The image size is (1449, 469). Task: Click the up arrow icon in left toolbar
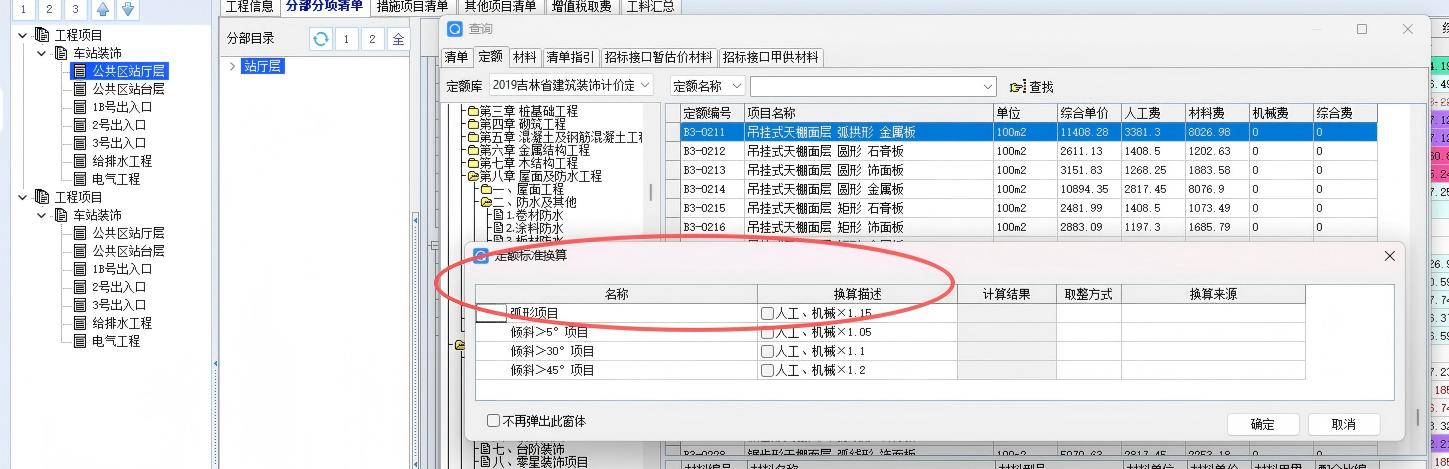(102, 10)
